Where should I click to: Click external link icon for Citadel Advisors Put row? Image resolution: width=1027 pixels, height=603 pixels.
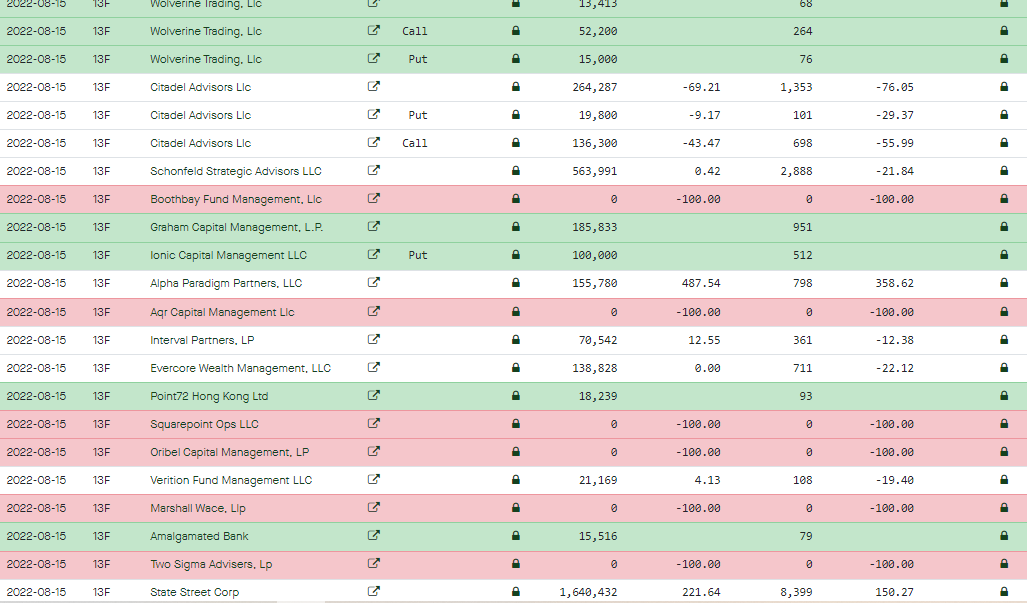(373, 114)
